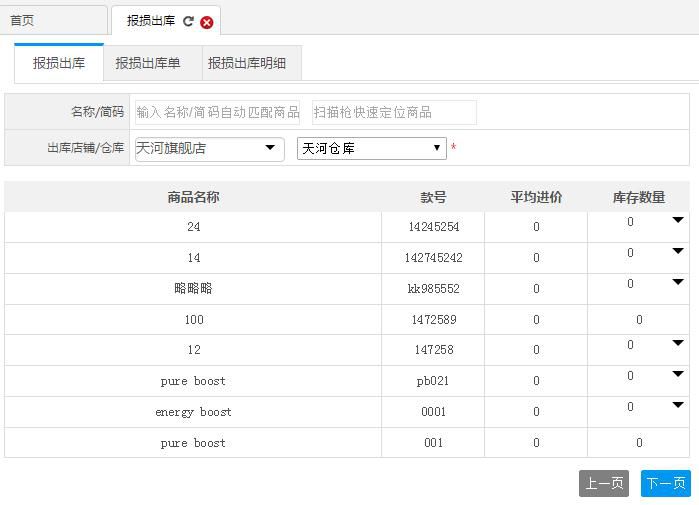The height and width of the screenshot is (505, 699).
Task: Select product row with code 1472589
Action: tap(433, 320)
